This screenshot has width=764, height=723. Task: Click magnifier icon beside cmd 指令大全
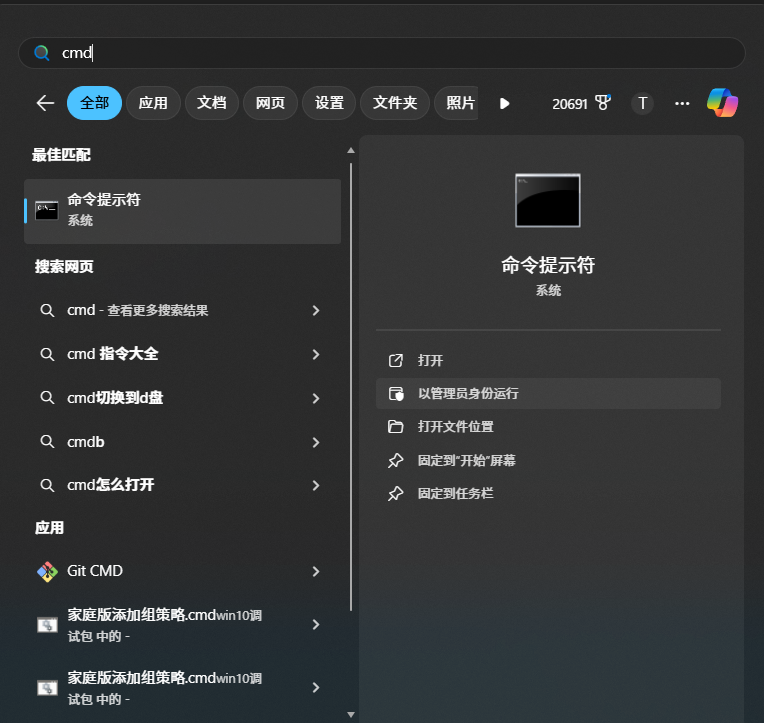[47, 354]
